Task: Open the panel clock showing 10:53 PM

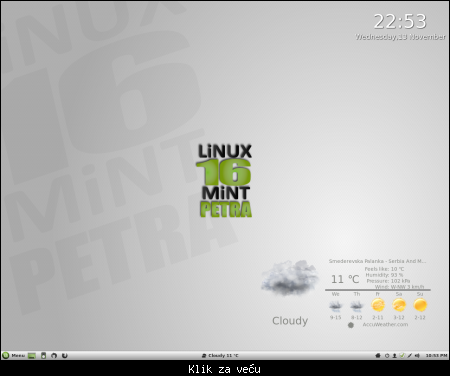Action: [436, 356]
